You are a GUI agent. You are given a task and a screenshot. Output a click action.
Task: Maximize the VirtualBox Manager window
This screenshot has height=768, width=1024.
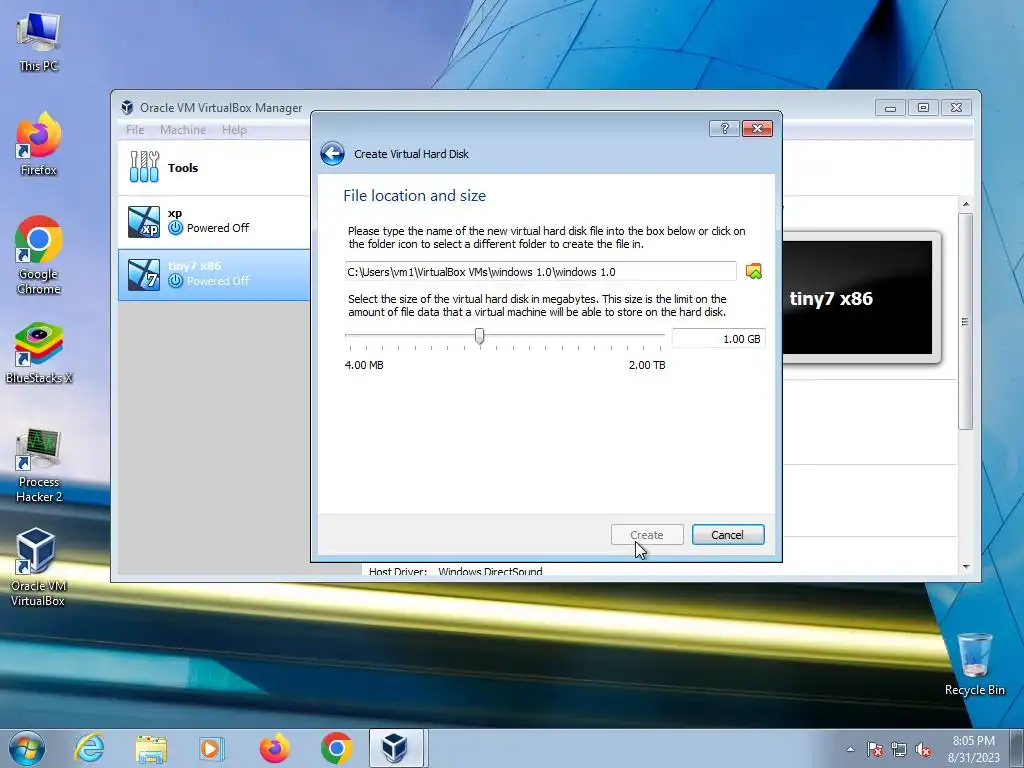[923, 108]
